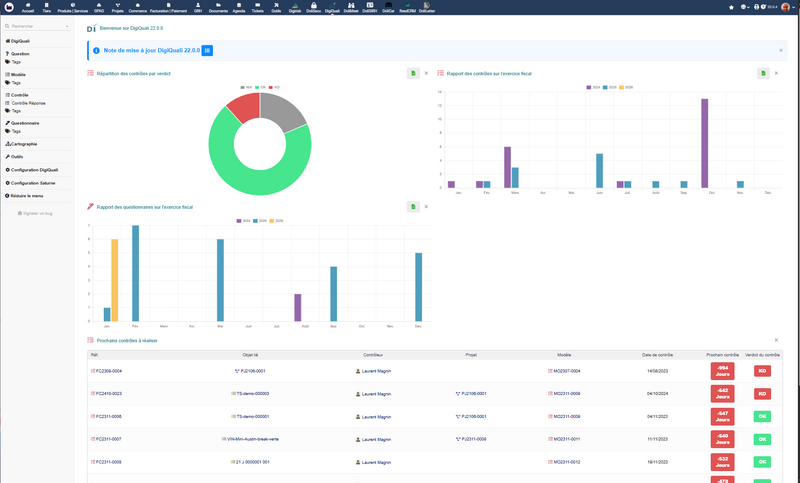Export the Rapport des questionnaires chart
The height and width of the screenshot is (483, 800).
pyautogui.click(x=413, y=207)
